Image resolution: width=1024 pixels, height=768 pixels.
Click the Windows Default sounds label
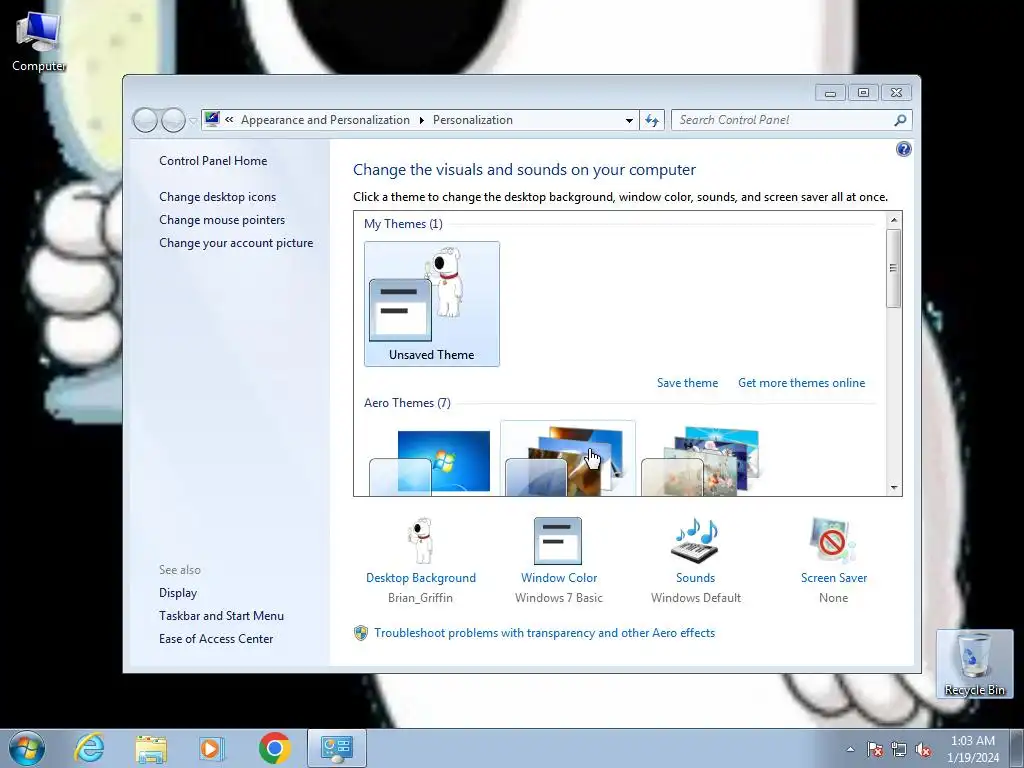tap(696, 598)
